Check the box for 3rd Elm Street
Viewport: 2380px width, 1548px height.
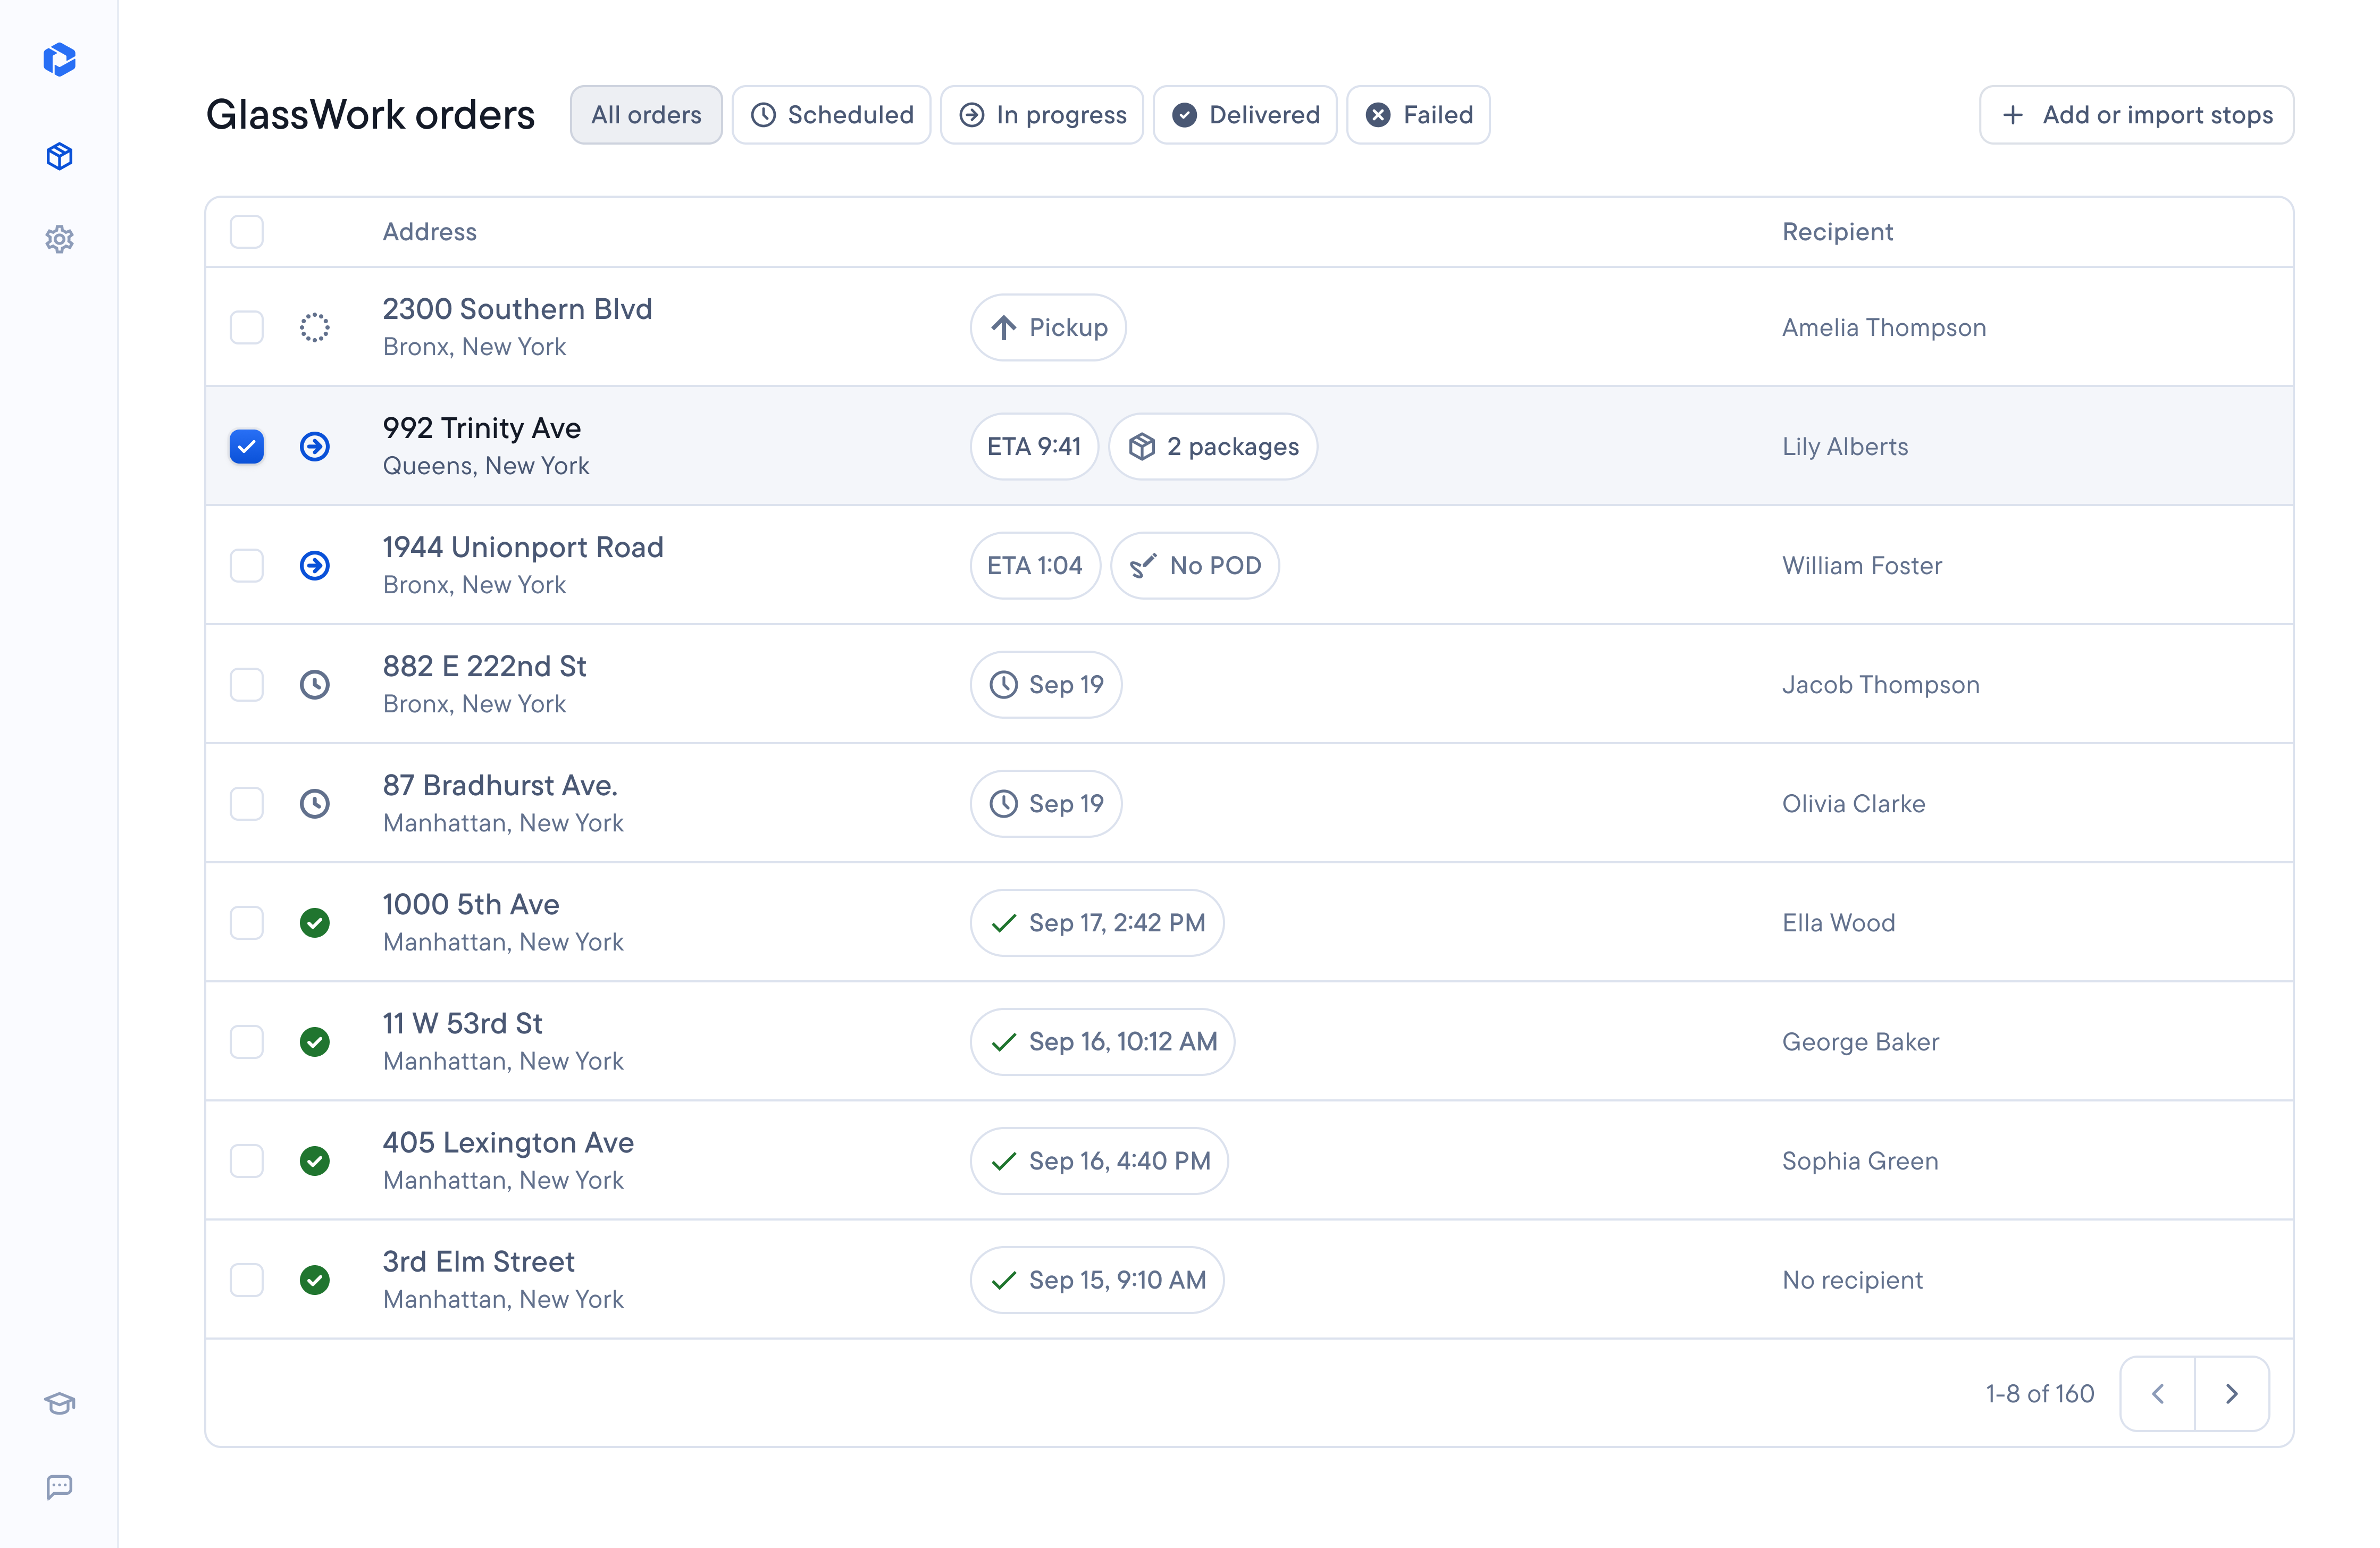coord(246,1279)
